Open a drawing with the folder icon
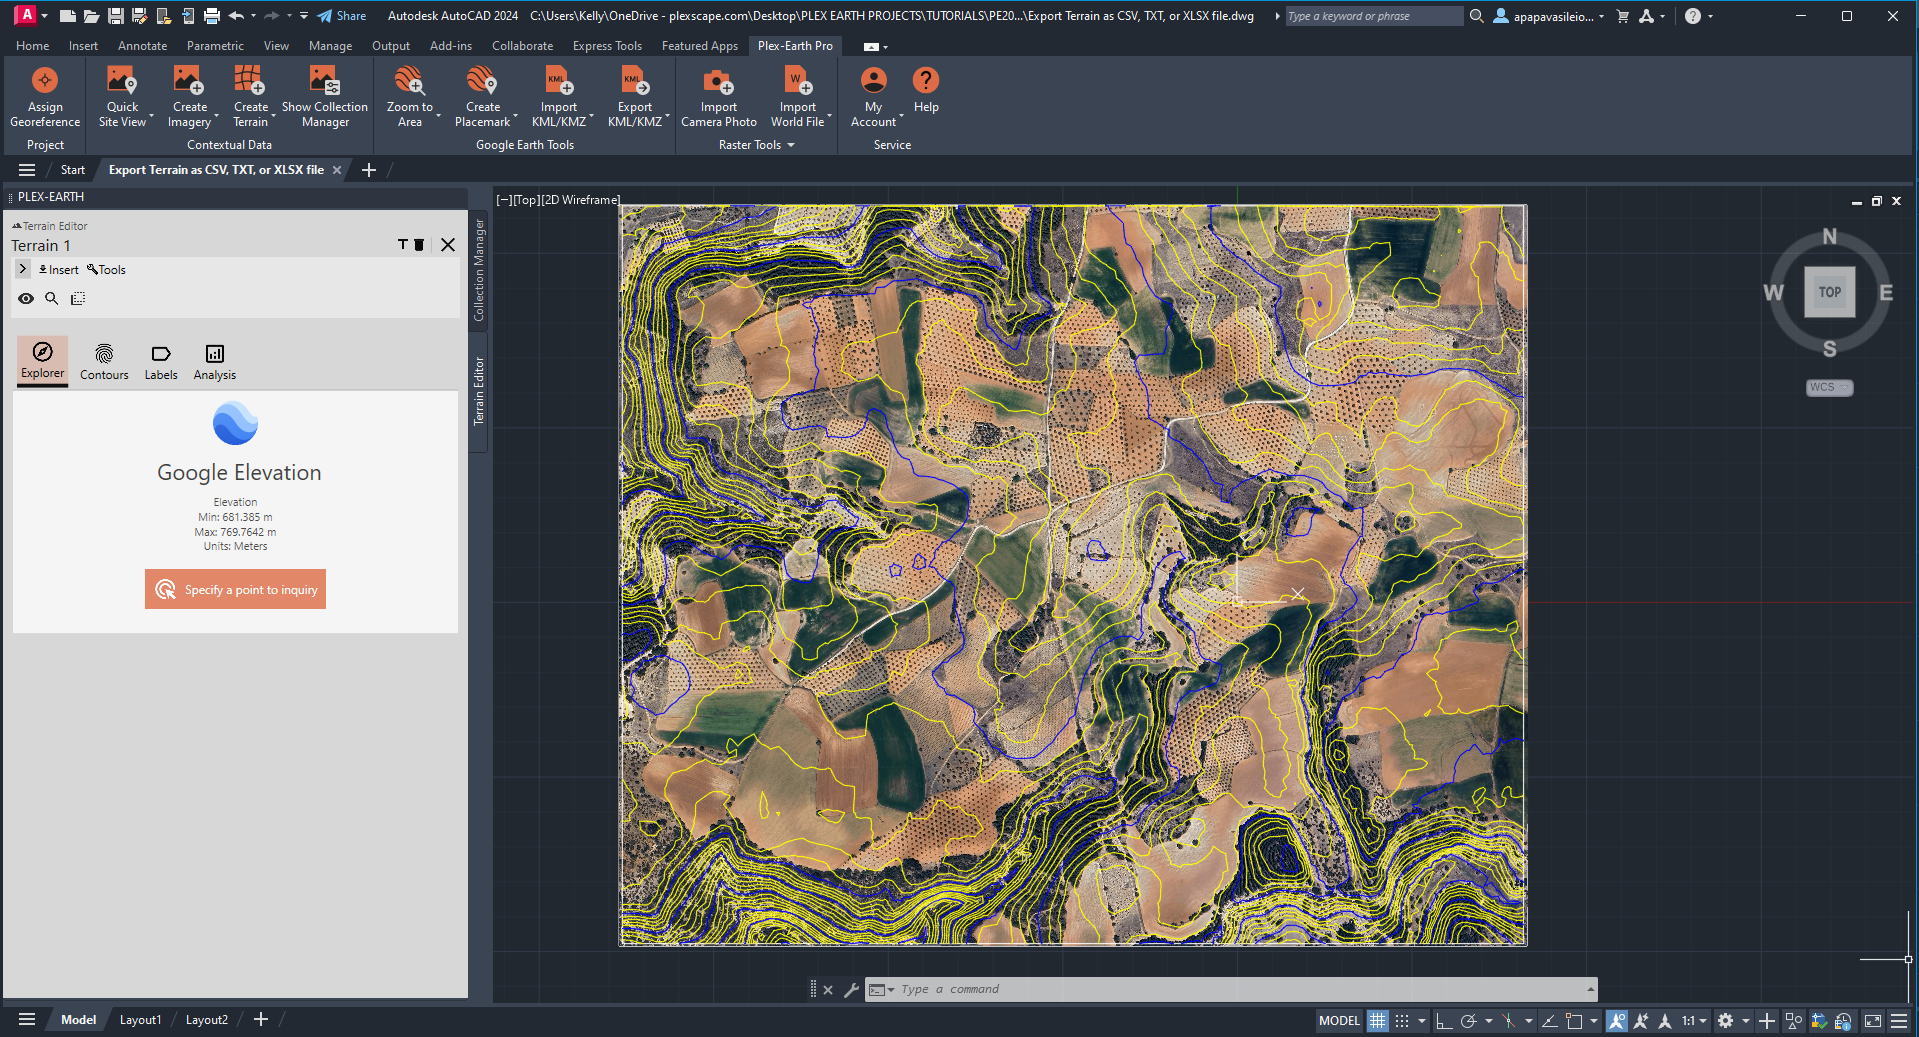Viewport: 1919px width, 1037px height. tap(91, 16)
